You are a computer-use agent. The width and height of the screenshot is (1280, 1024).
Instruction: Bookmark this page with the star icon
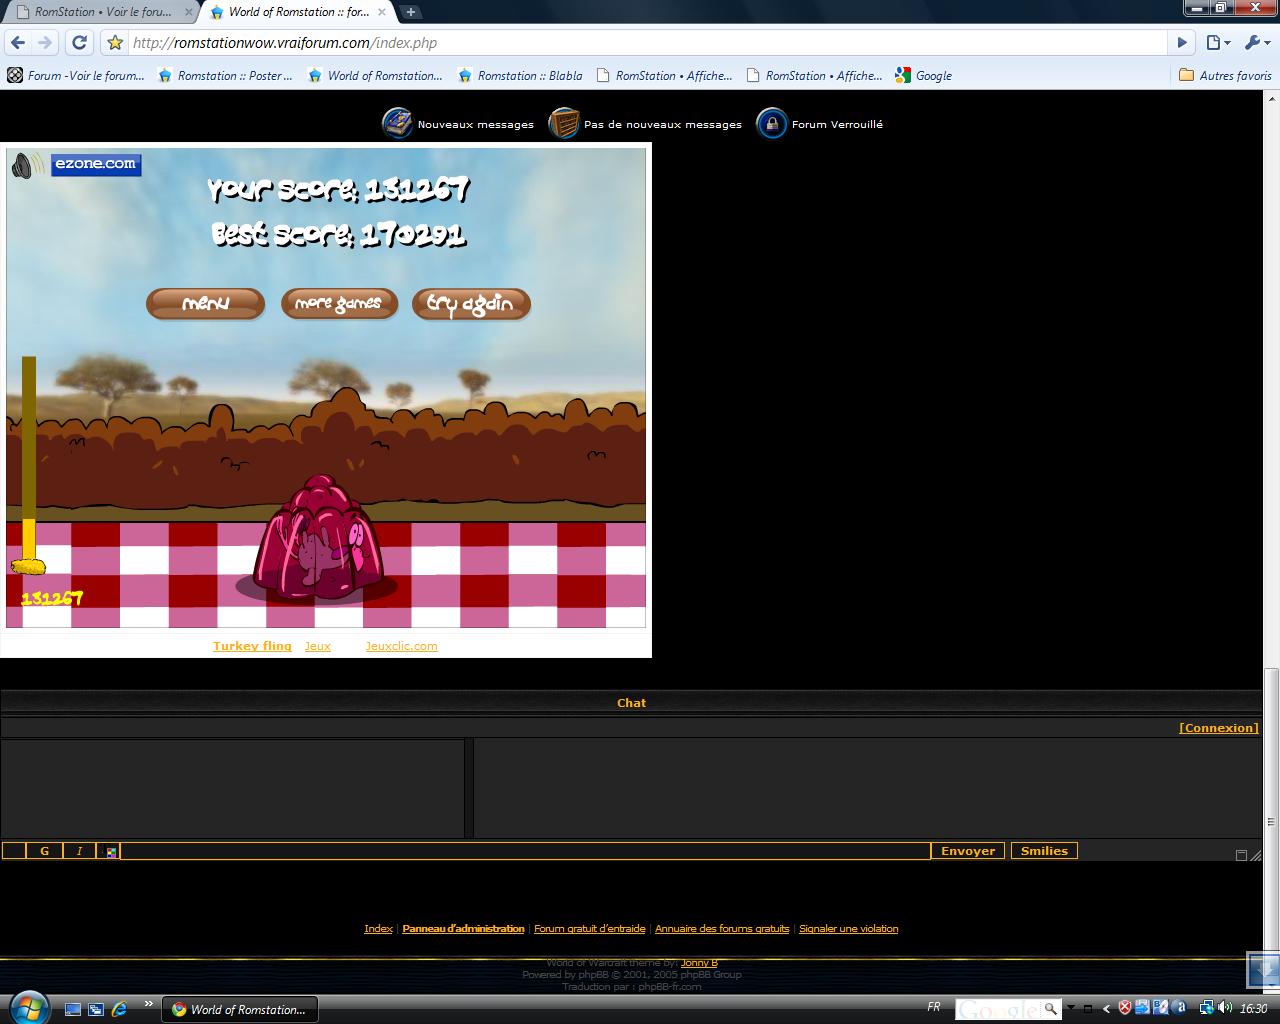pyautogui.click(x=115, y=42)
